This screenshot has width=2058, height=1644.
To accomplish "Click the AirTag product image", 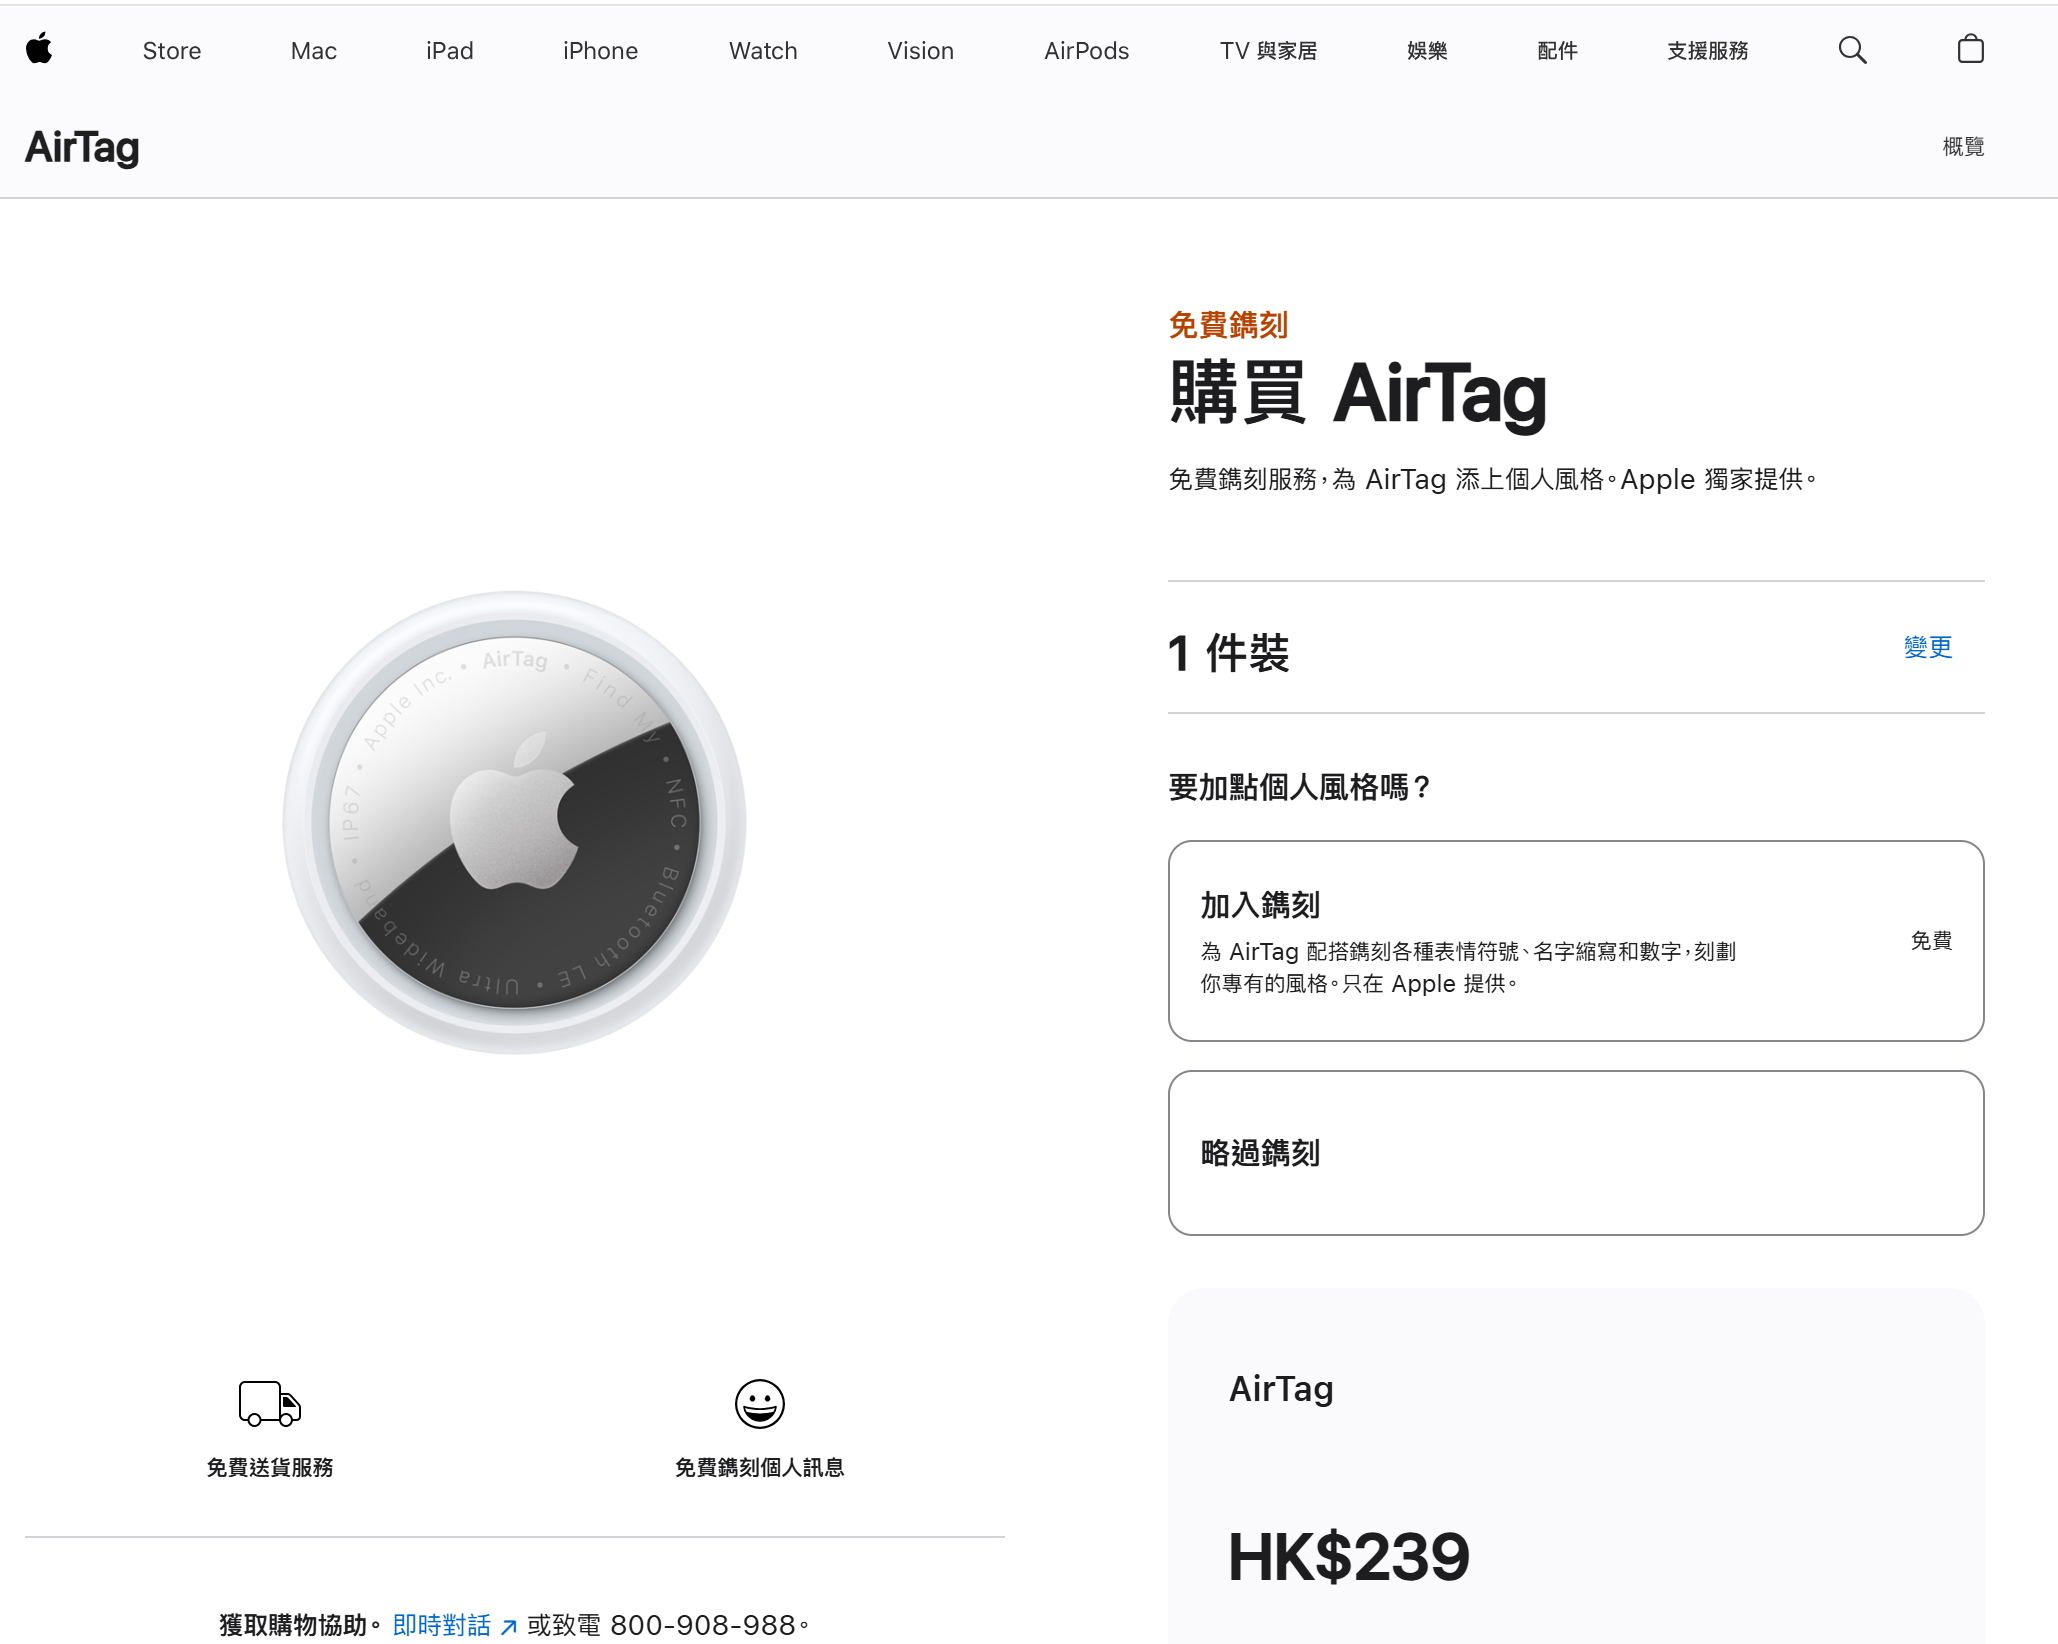I will click(515, 822).
